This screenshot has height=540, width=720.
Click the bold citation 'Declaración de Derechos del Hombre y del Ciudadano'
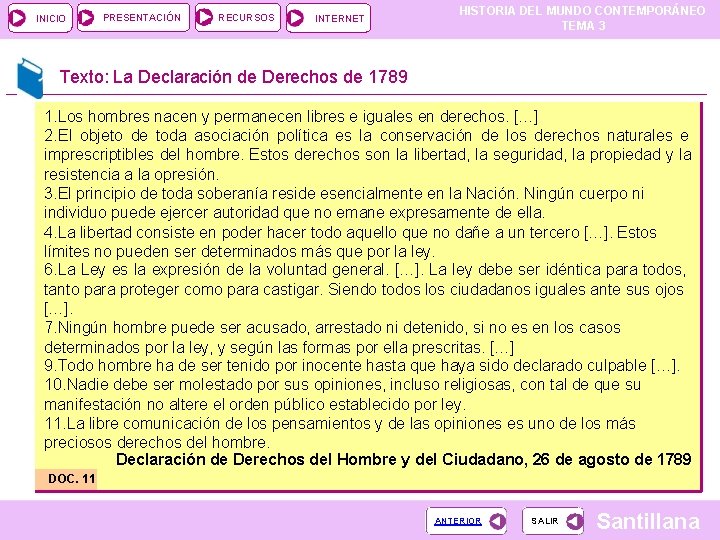[404, 460]
